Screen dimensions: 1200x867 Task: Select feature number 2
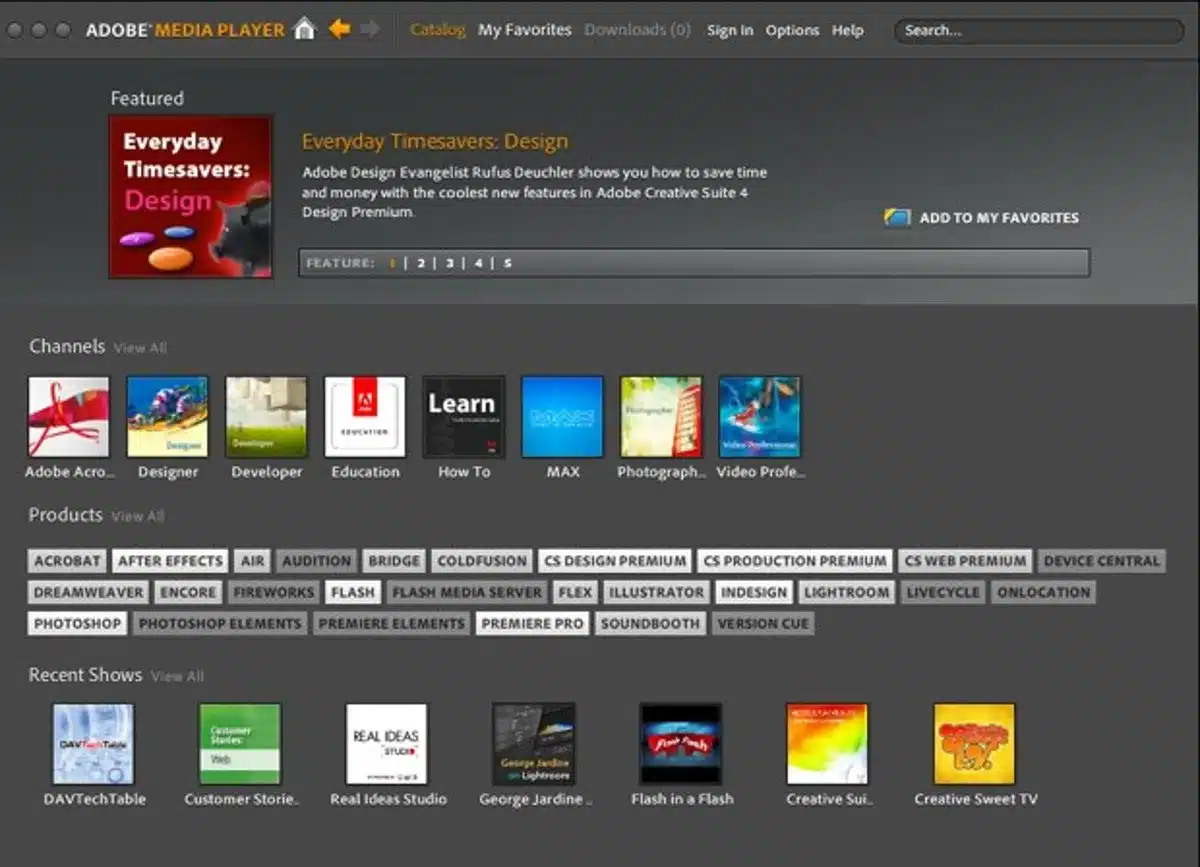pyautogui.click(x=421, y=263)
